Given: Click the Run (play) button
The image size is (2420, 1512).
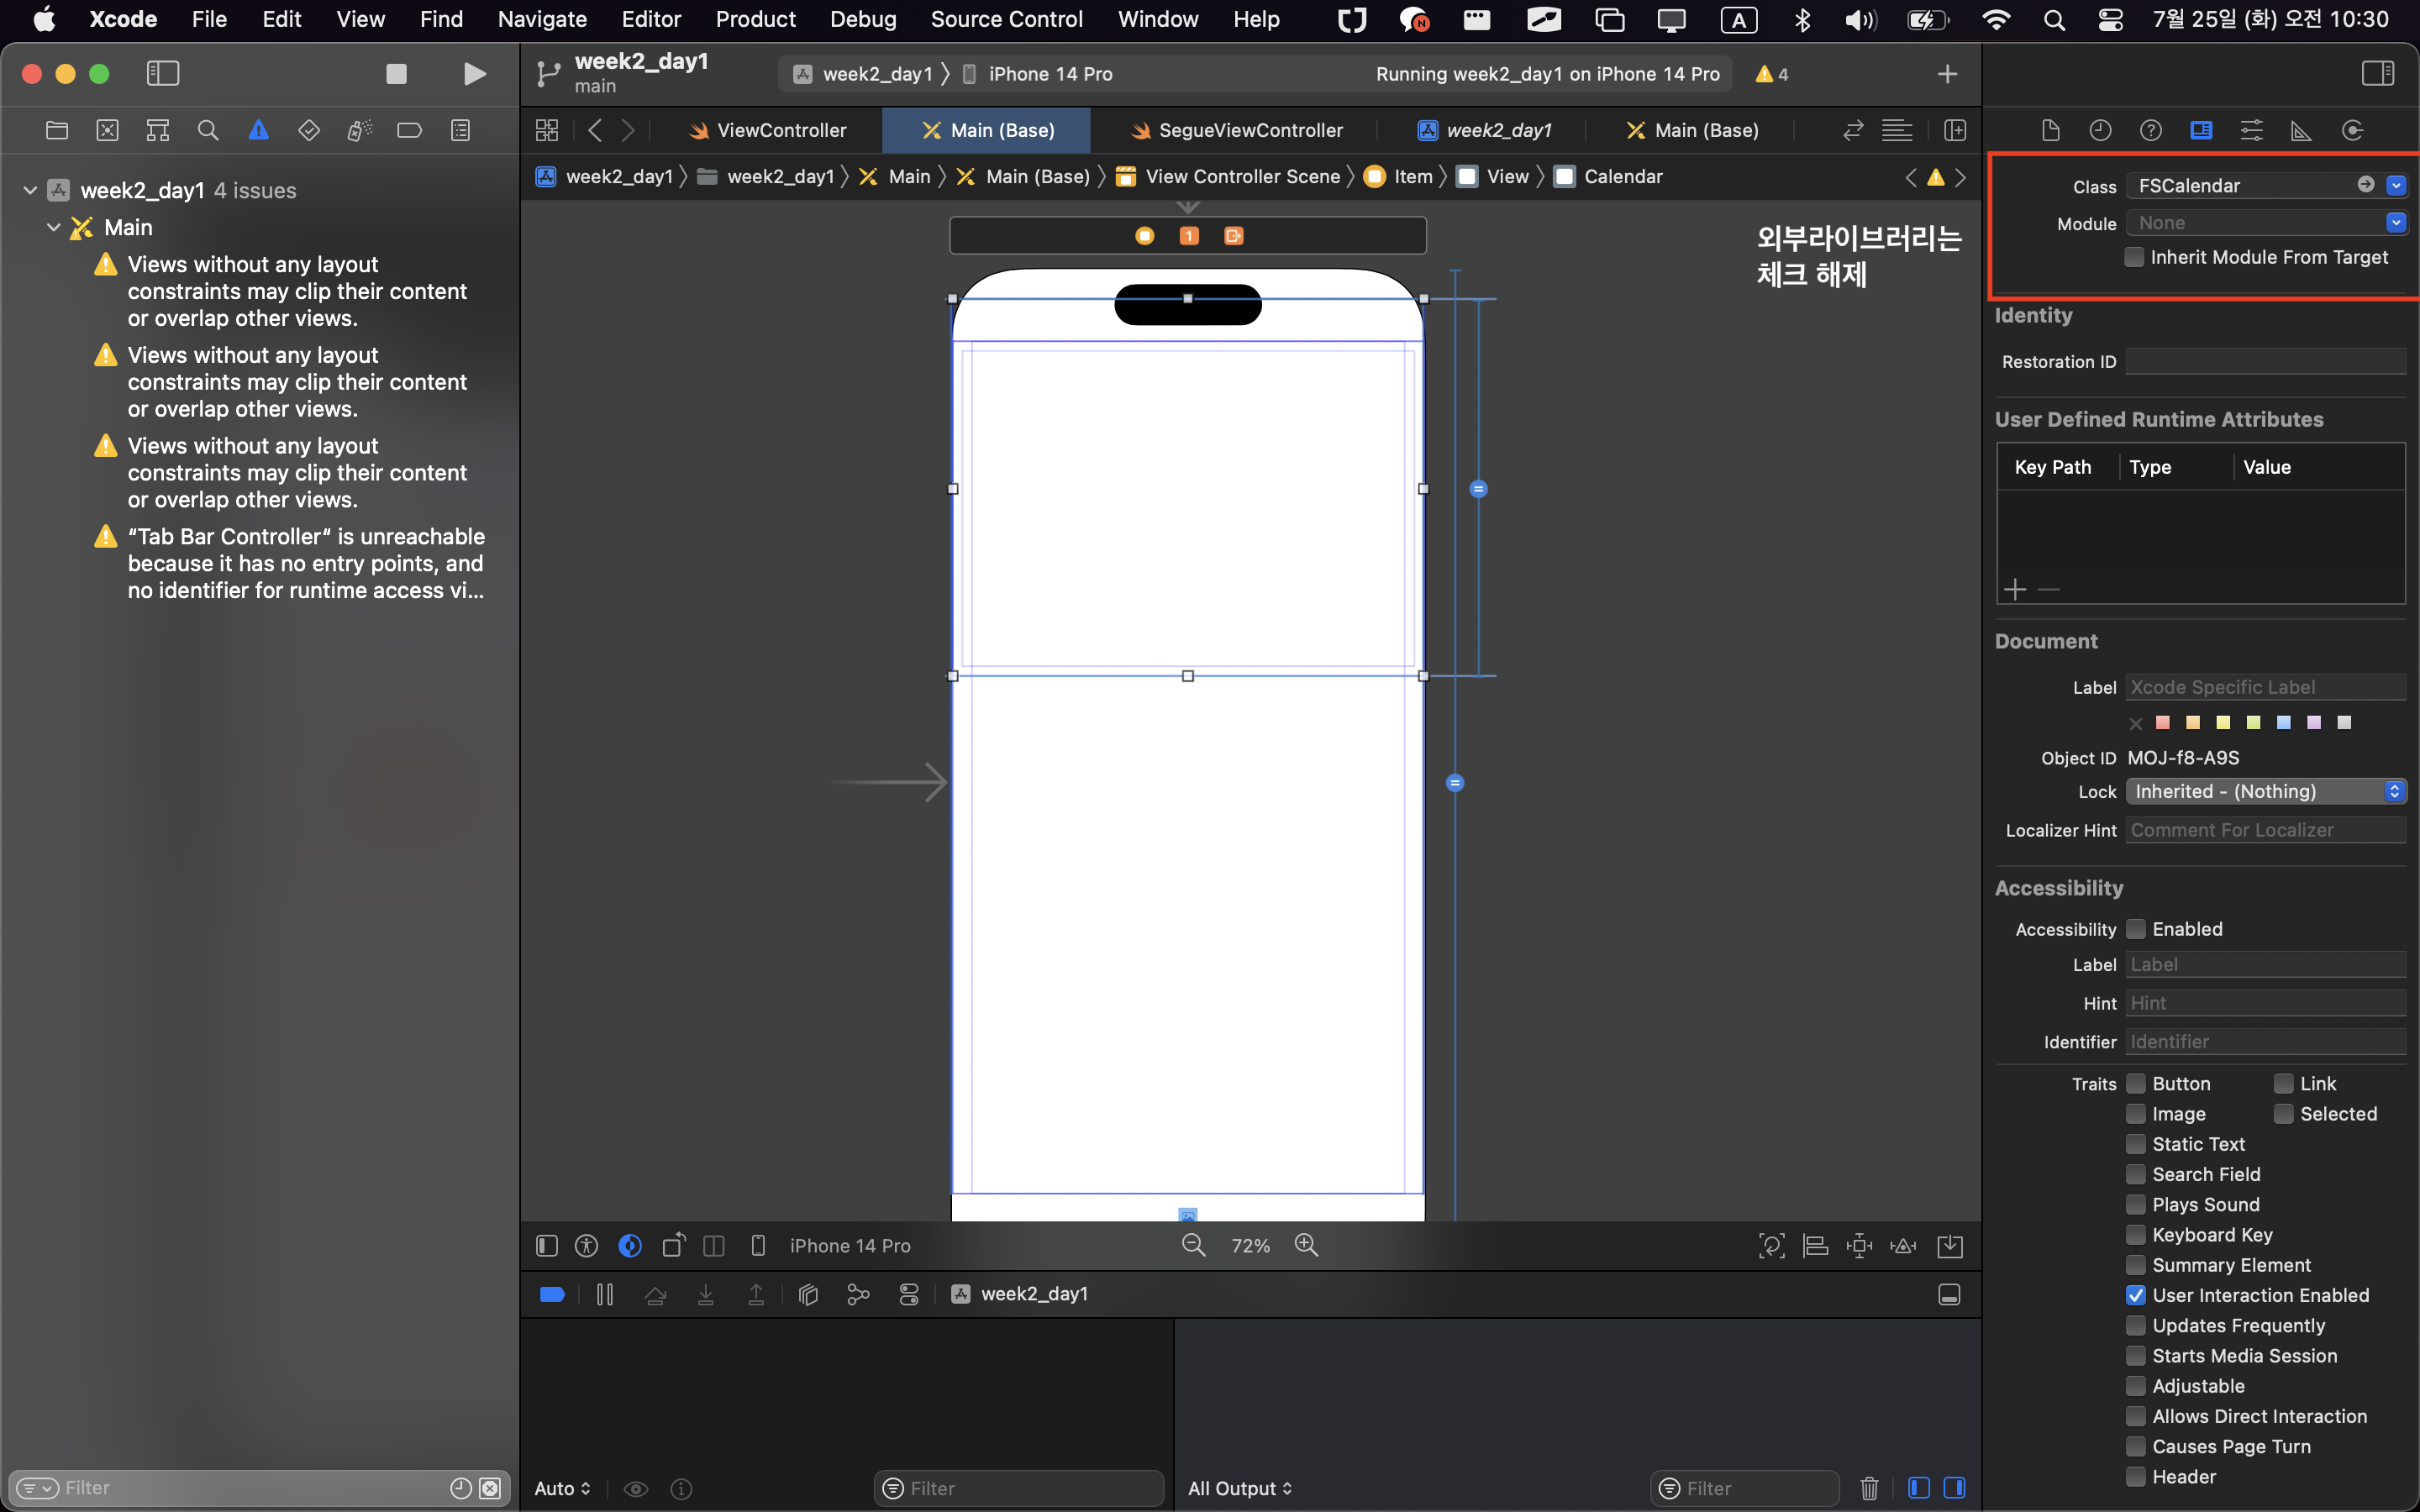Looking at the screenshot, I should coord(475,74).
